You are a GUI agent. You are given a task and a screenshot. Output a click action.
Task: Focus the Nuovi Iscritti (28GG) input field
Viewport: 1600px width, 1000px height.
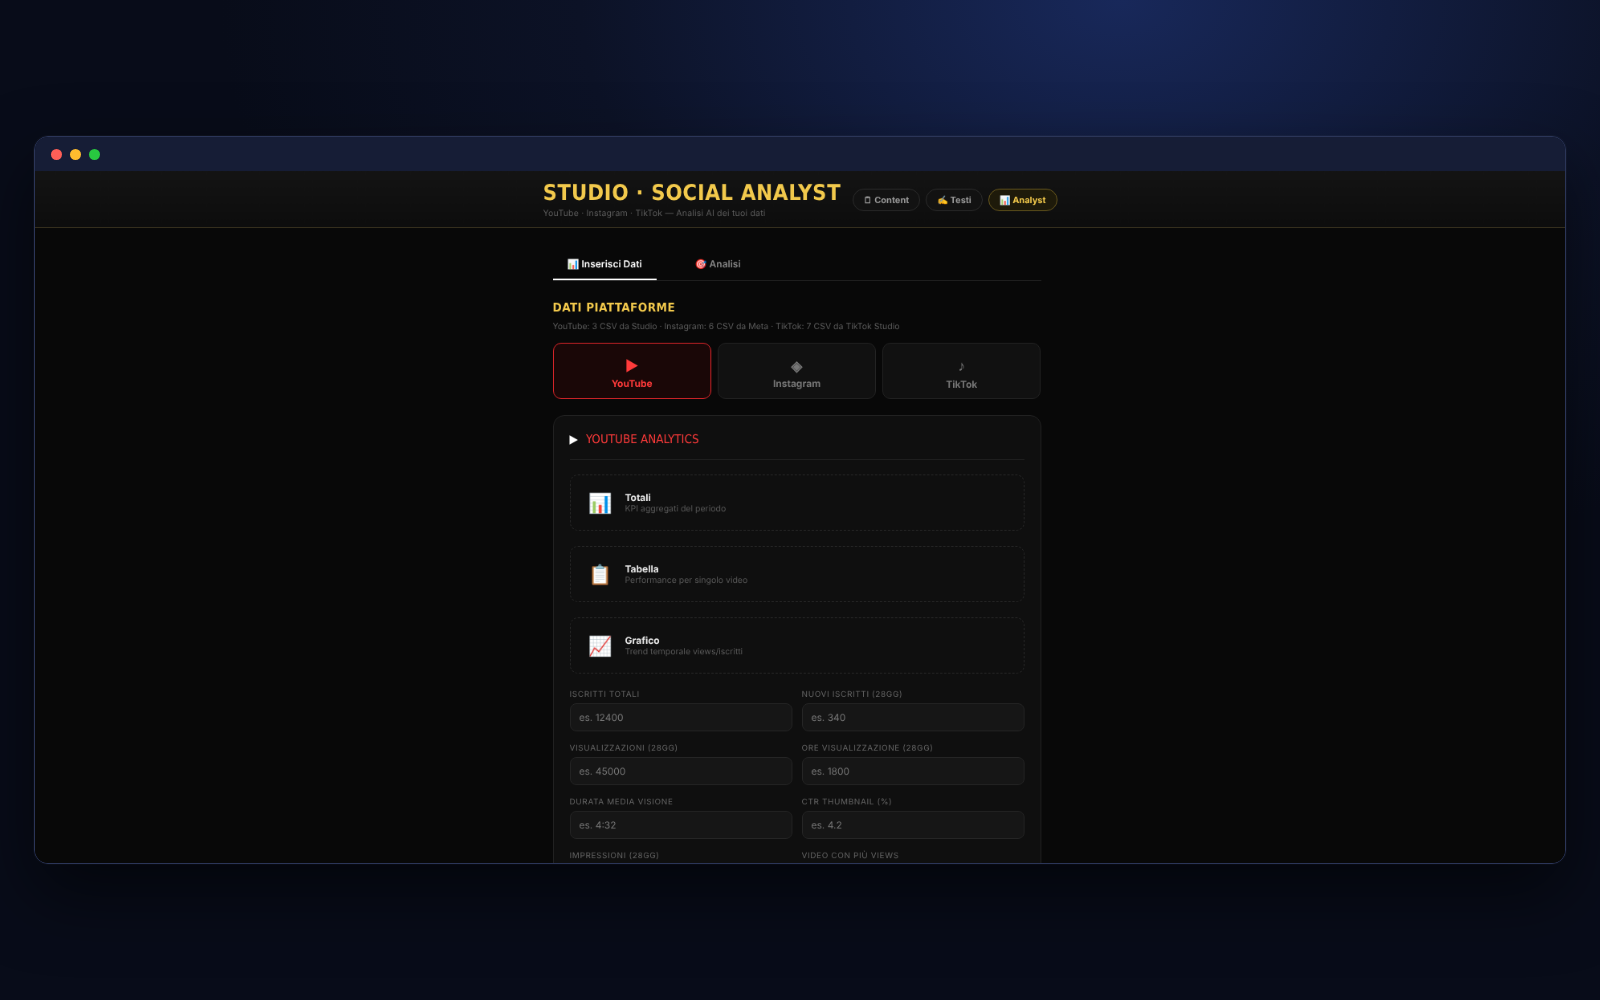(x=913, y=717)
